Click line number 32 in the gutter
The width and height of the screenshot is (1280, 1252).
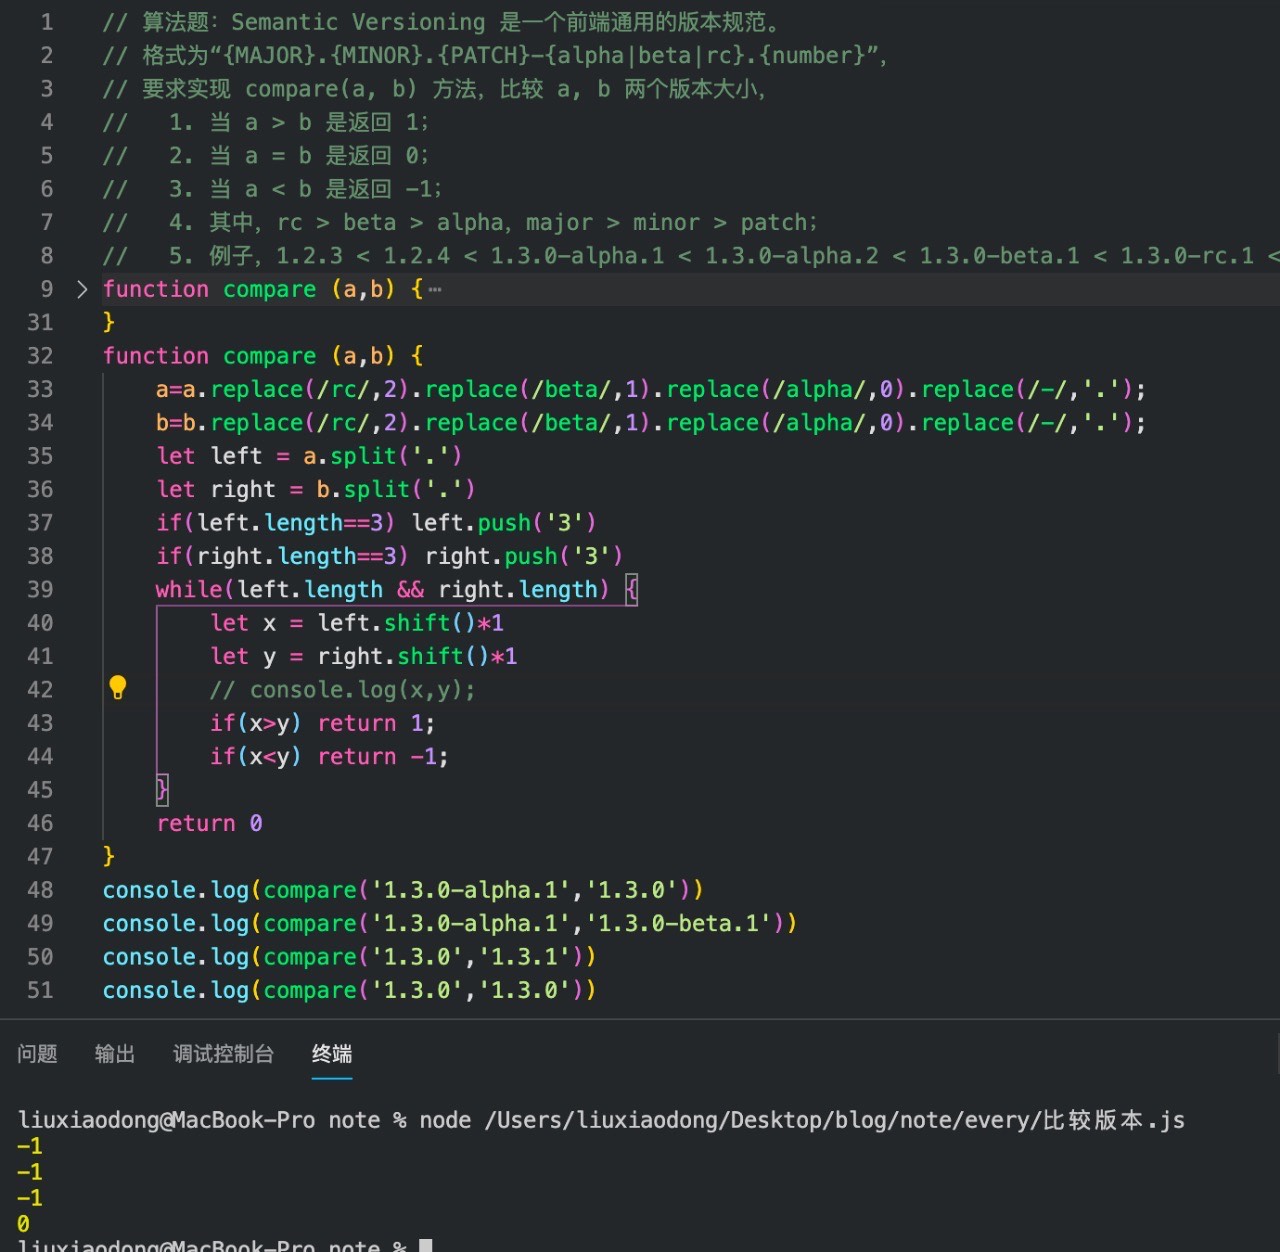[40, 356]
